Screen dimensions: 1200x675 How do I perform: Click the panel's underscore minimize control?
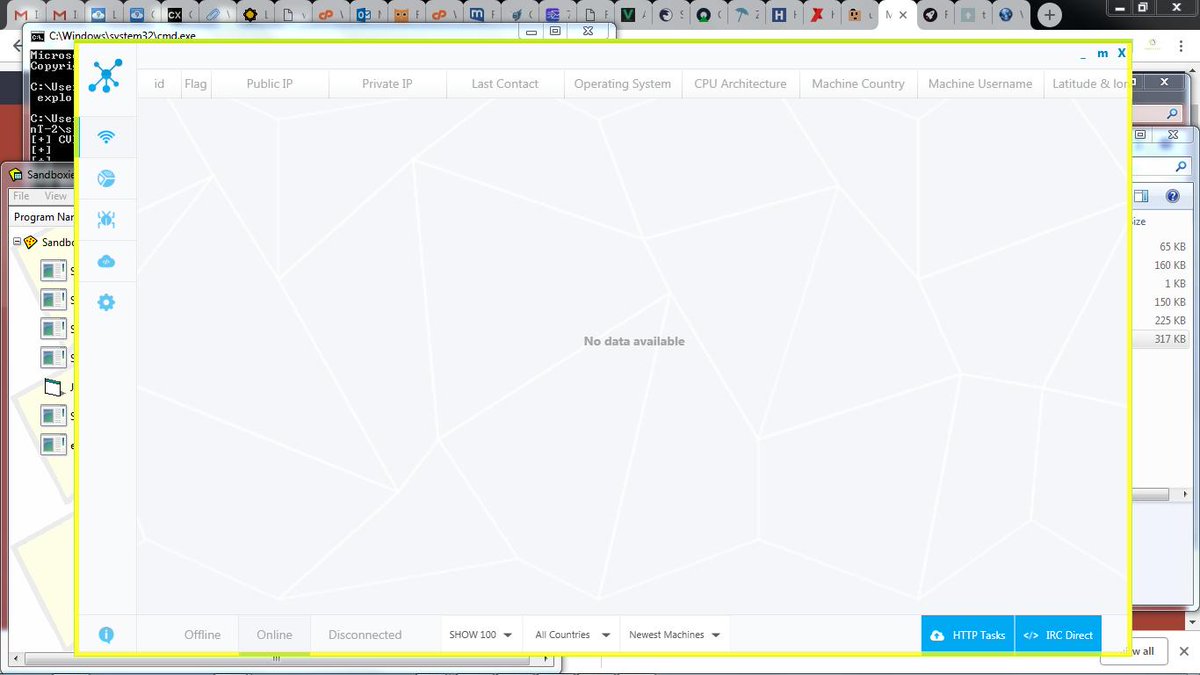1083,55
